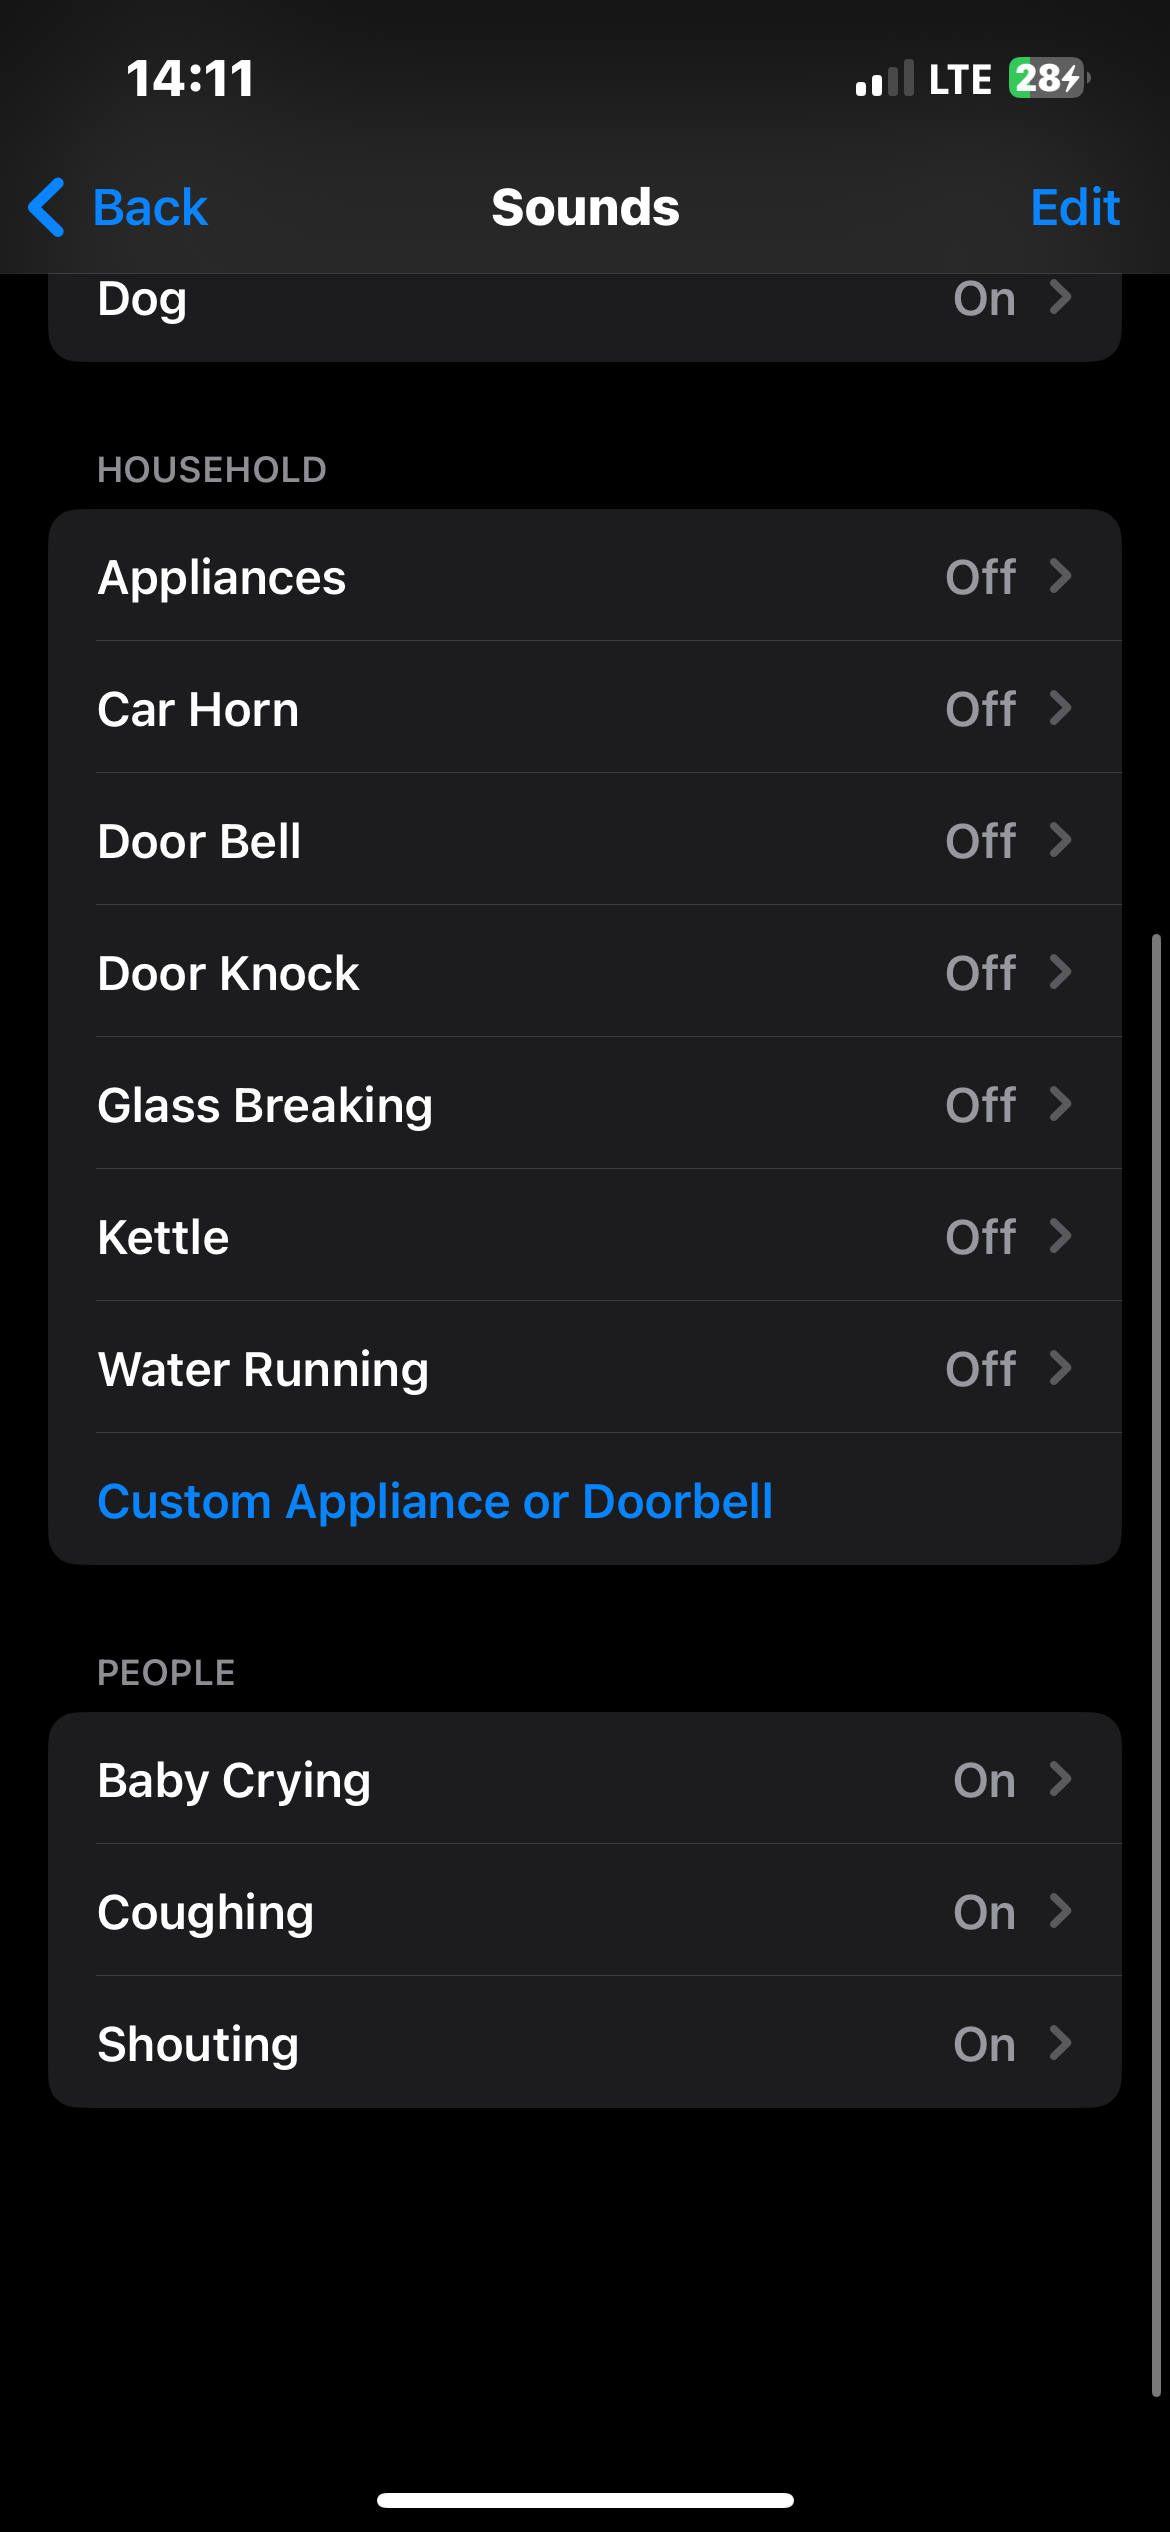This screenshot has width=1170, height=2532.
Task: Open Custom Appliance or Doorbell link
Action: pos(435,1501)
